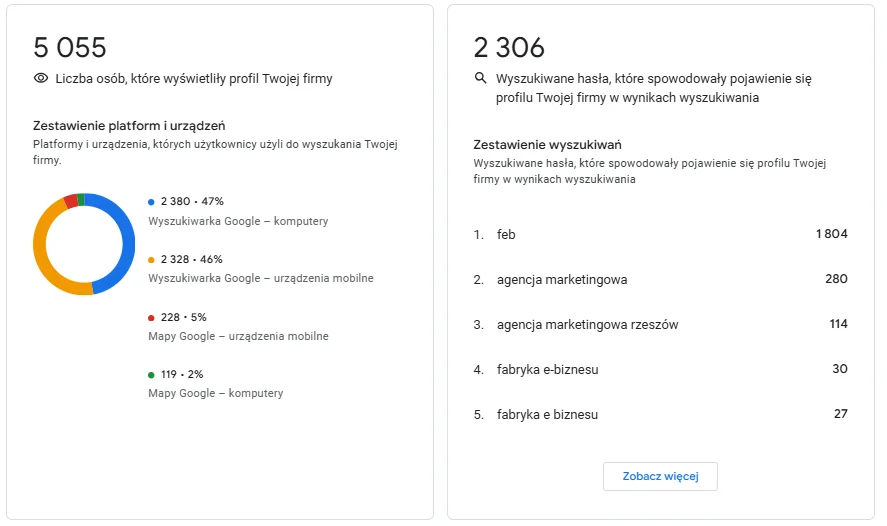Click the red legend dot for mobile maps

pos(151,318)
